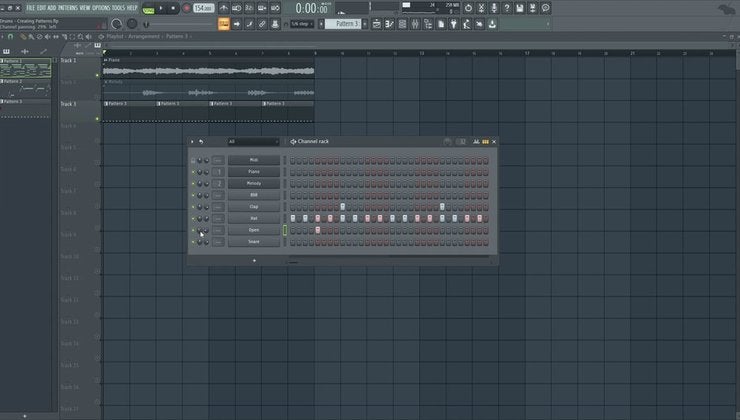Open the plugin picker plug icon
This screenshot has width=740, height=420.
pyautogui.click(x=454, y=24)
